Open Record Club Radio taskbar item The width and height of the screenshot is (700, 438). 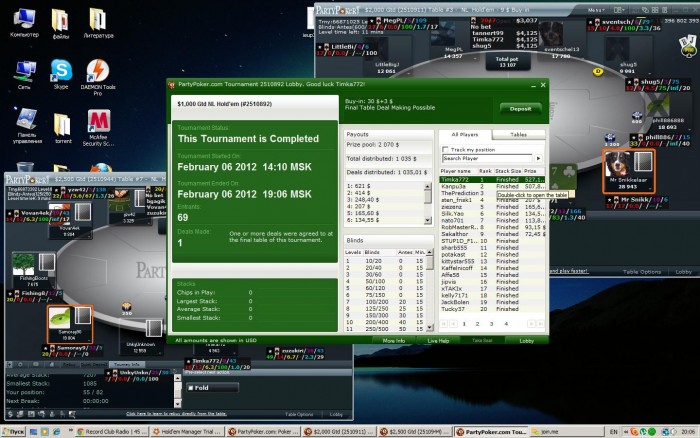112,432
